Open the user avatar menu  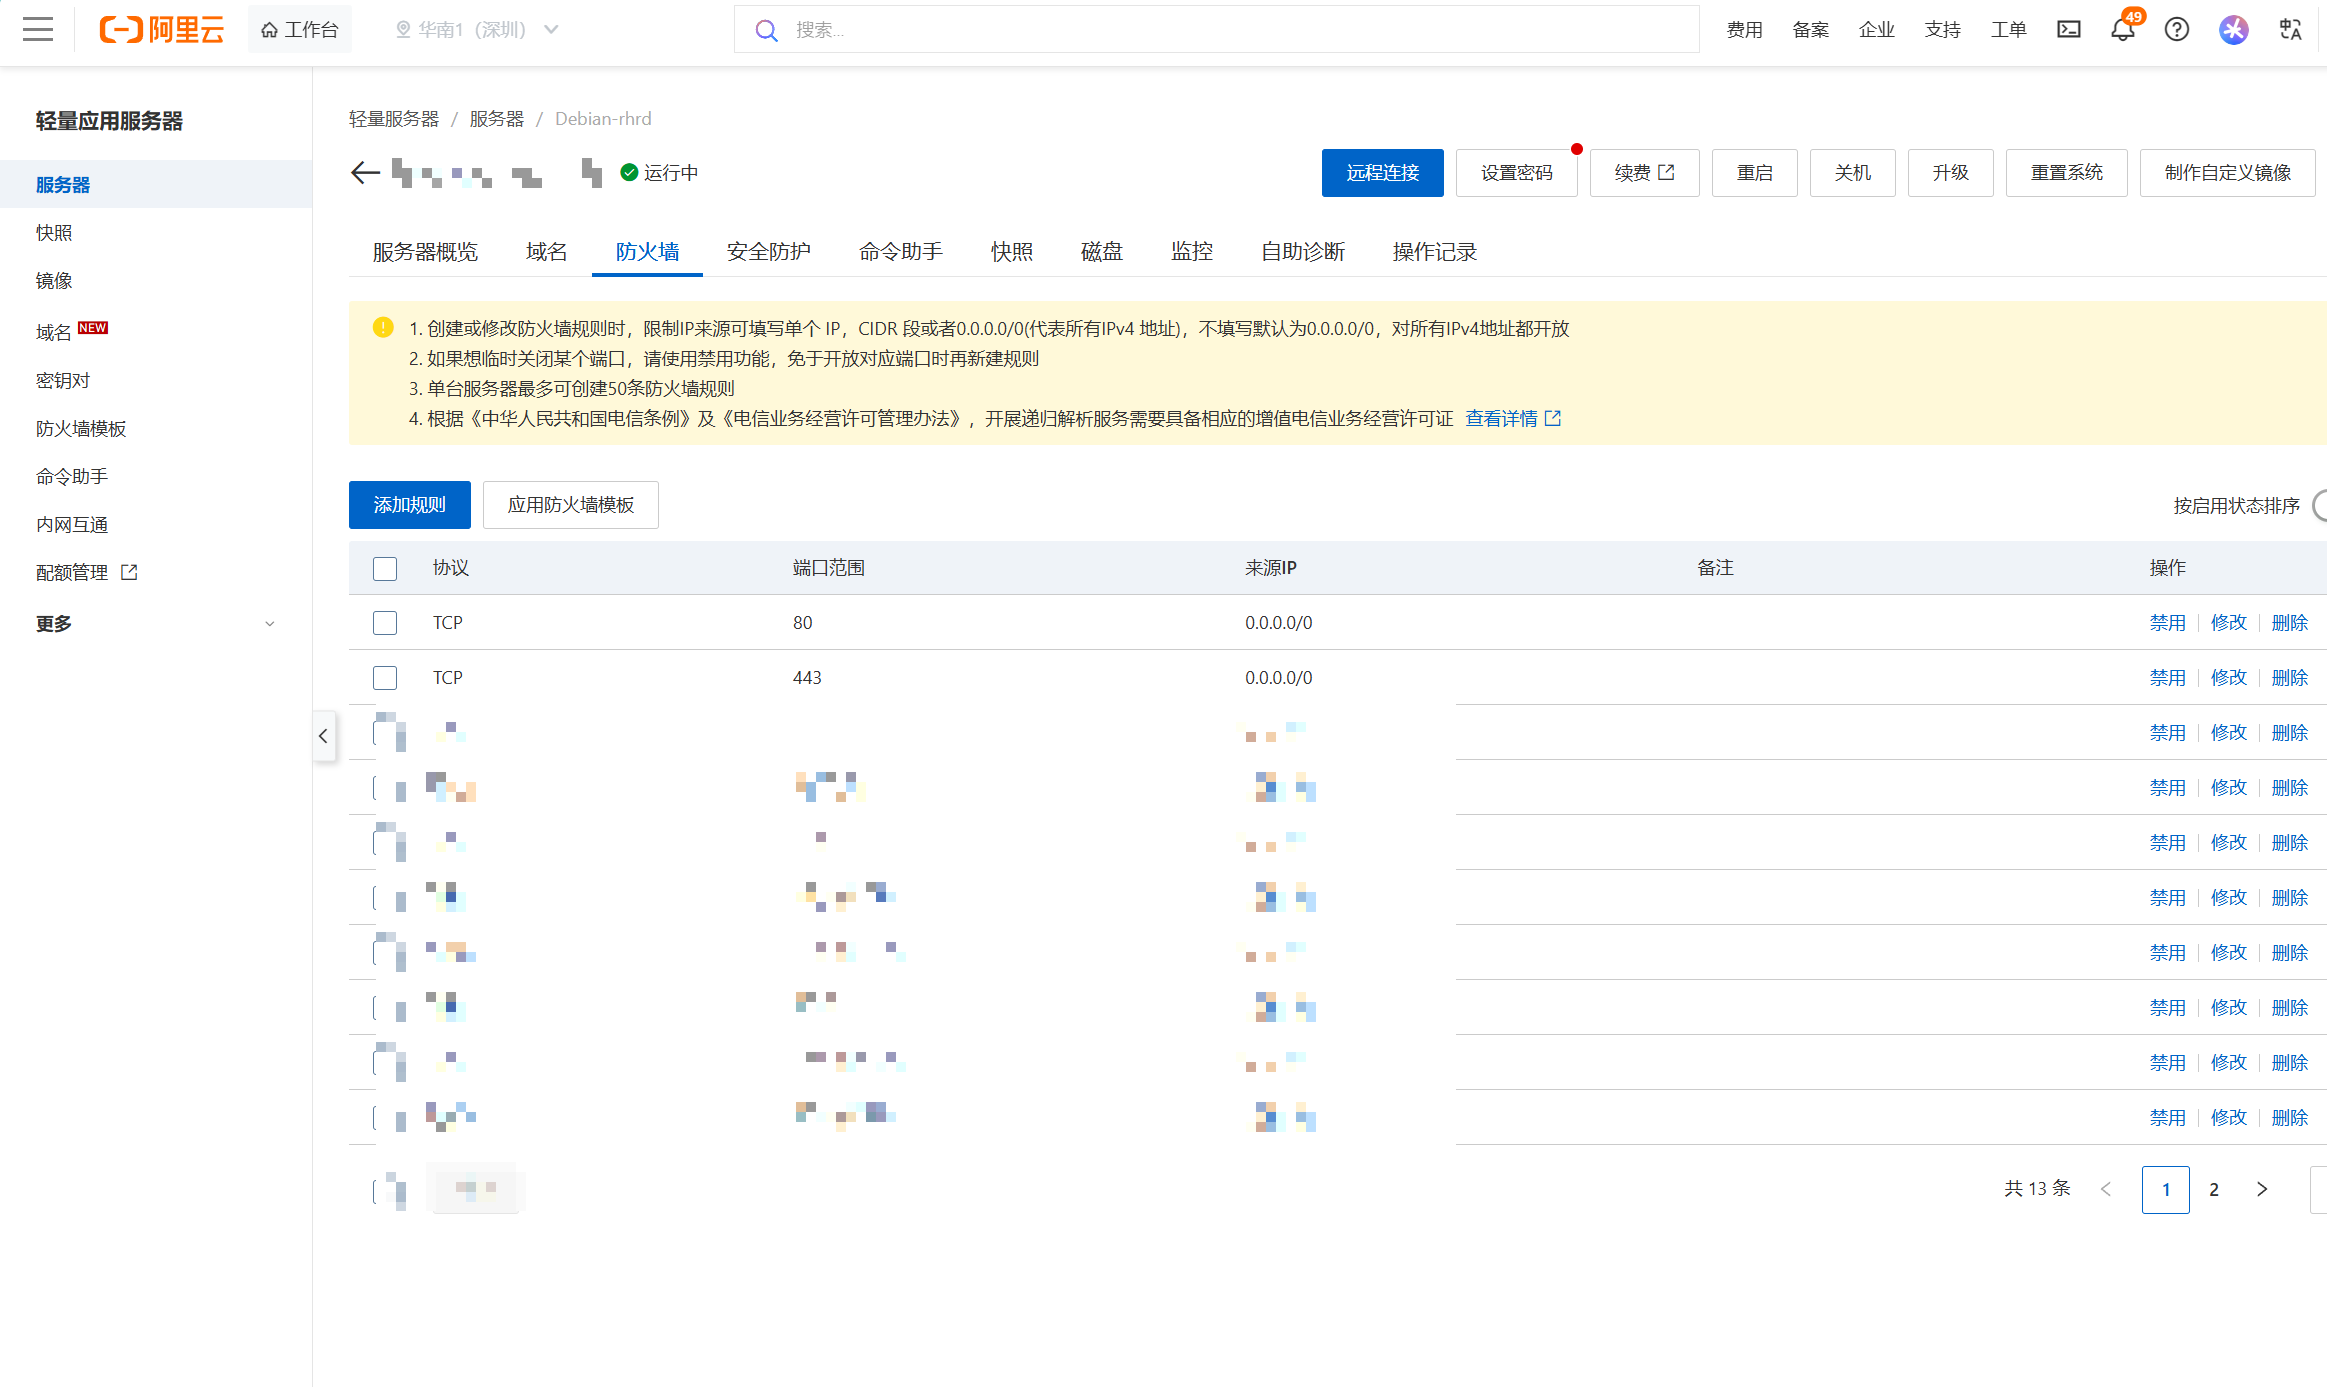coord(2233,29)
